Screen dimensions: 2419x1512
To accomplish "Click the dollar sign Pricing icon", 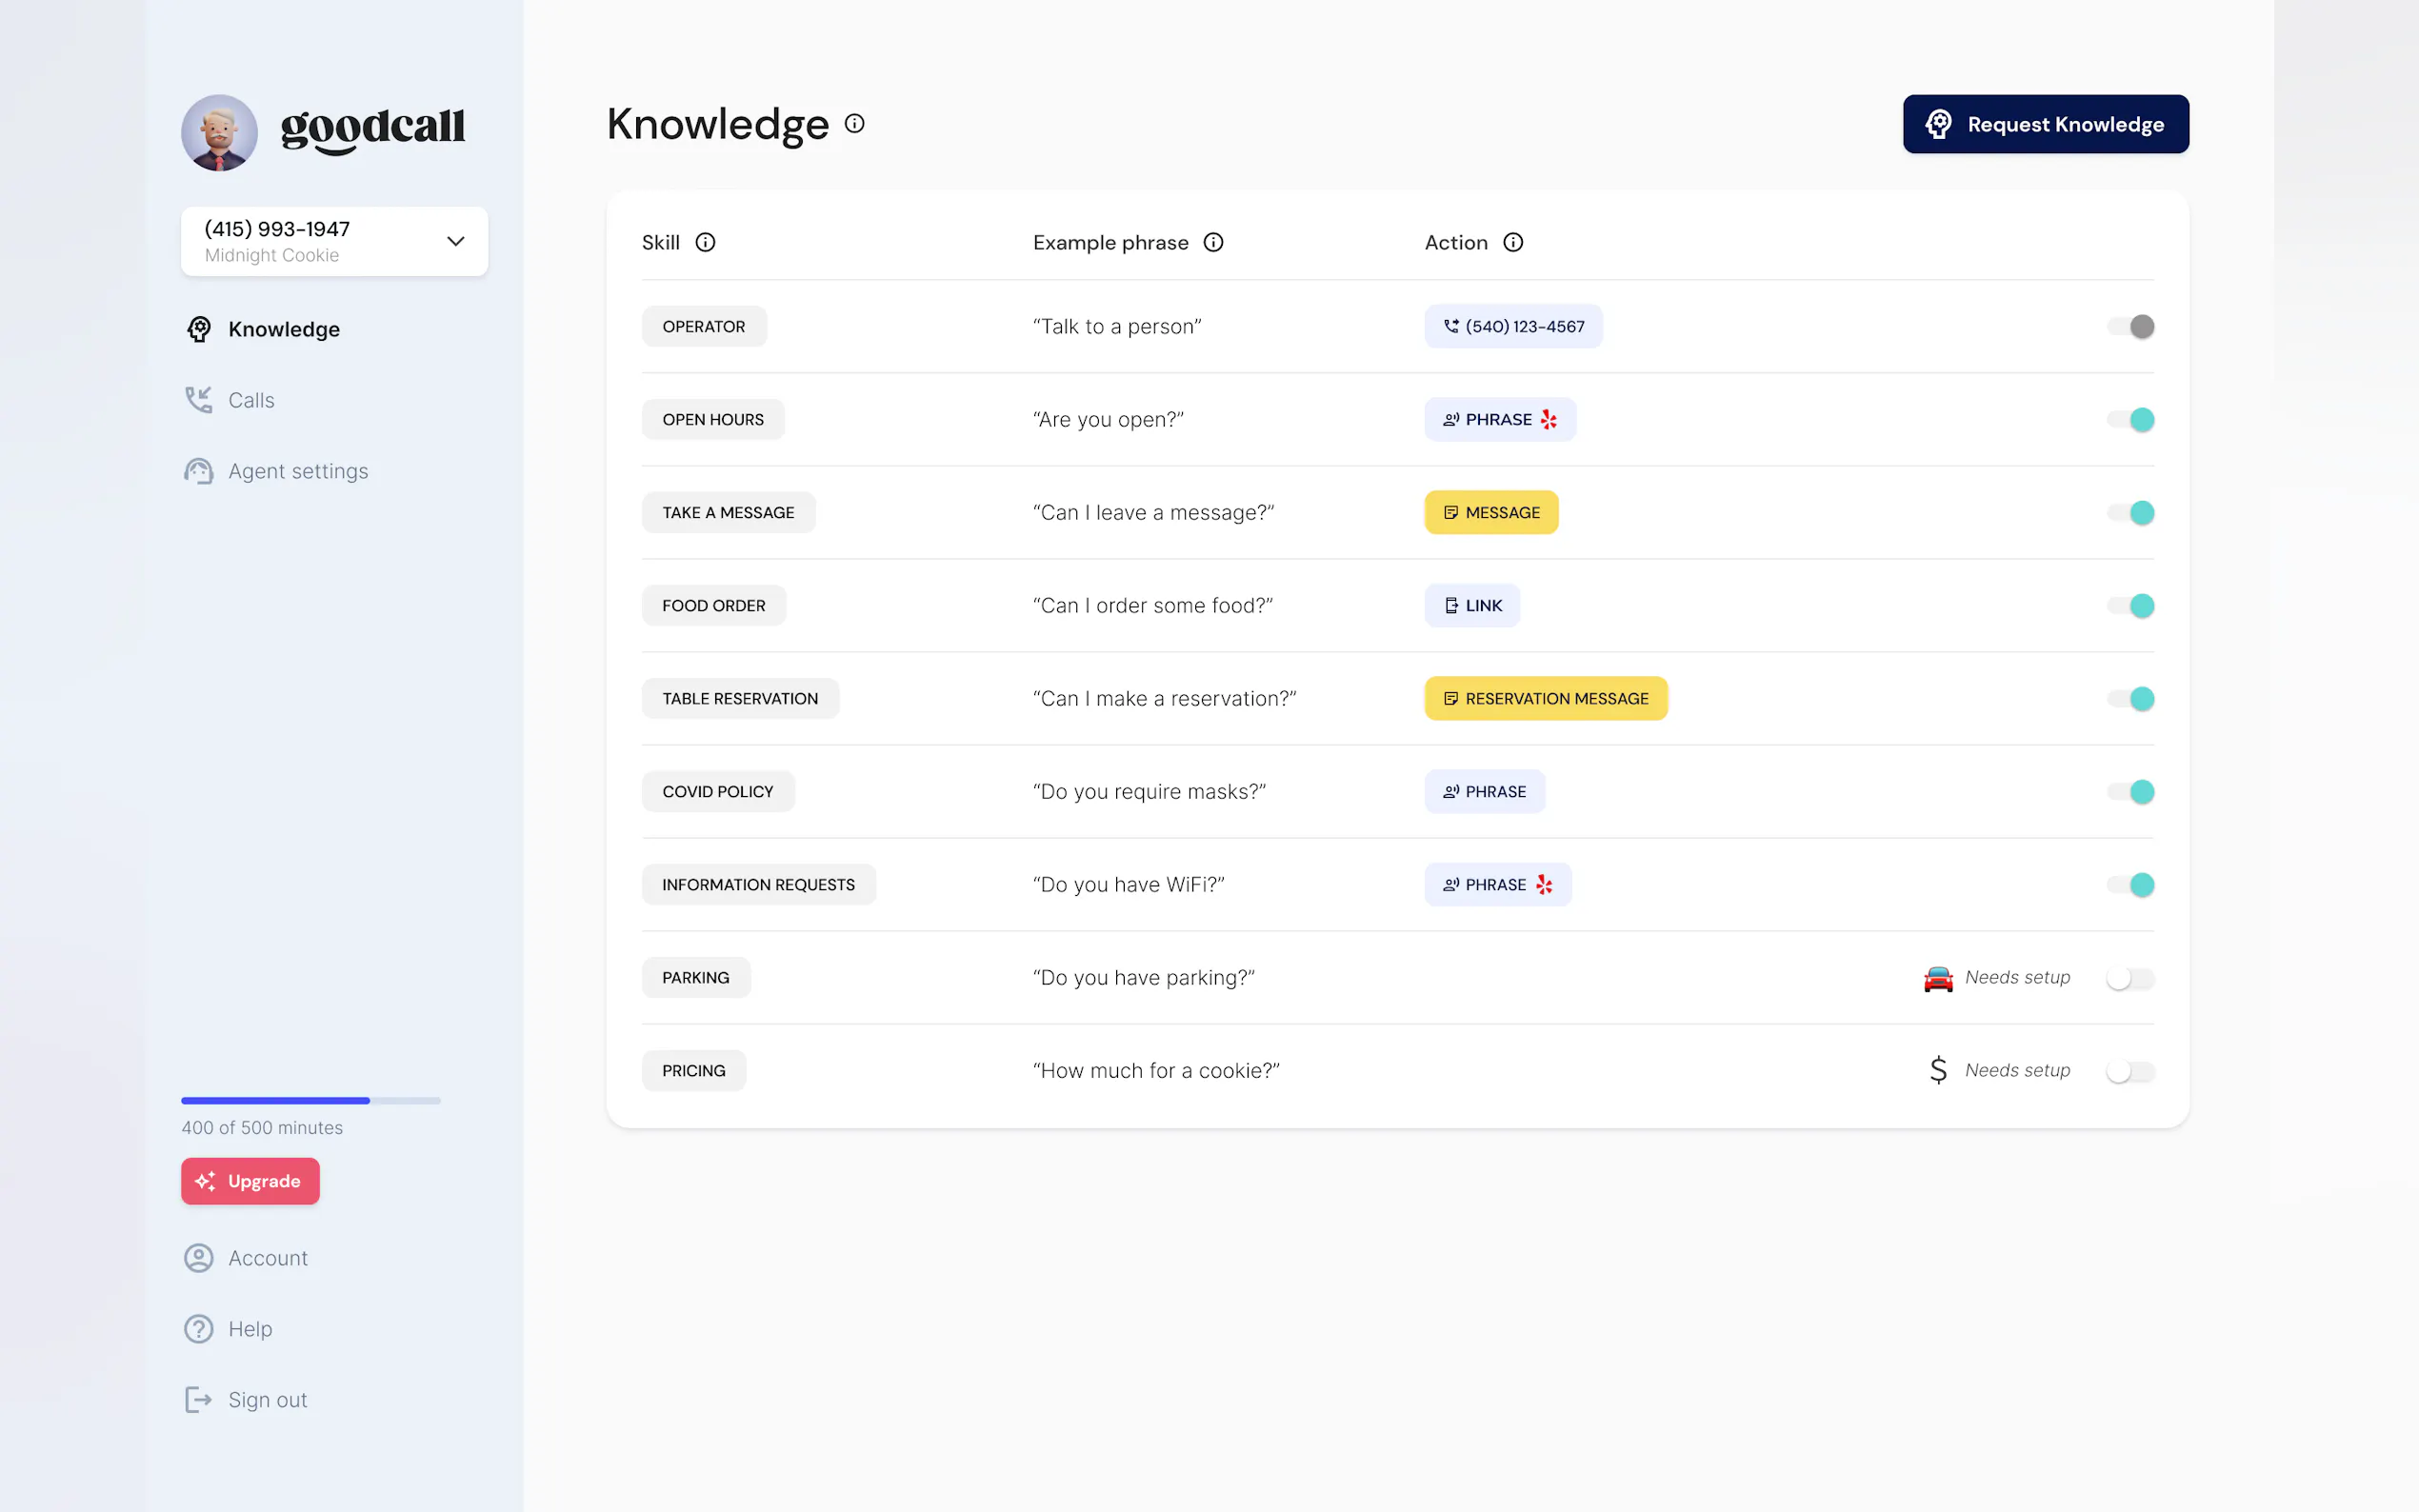I will (1937, 1070).
